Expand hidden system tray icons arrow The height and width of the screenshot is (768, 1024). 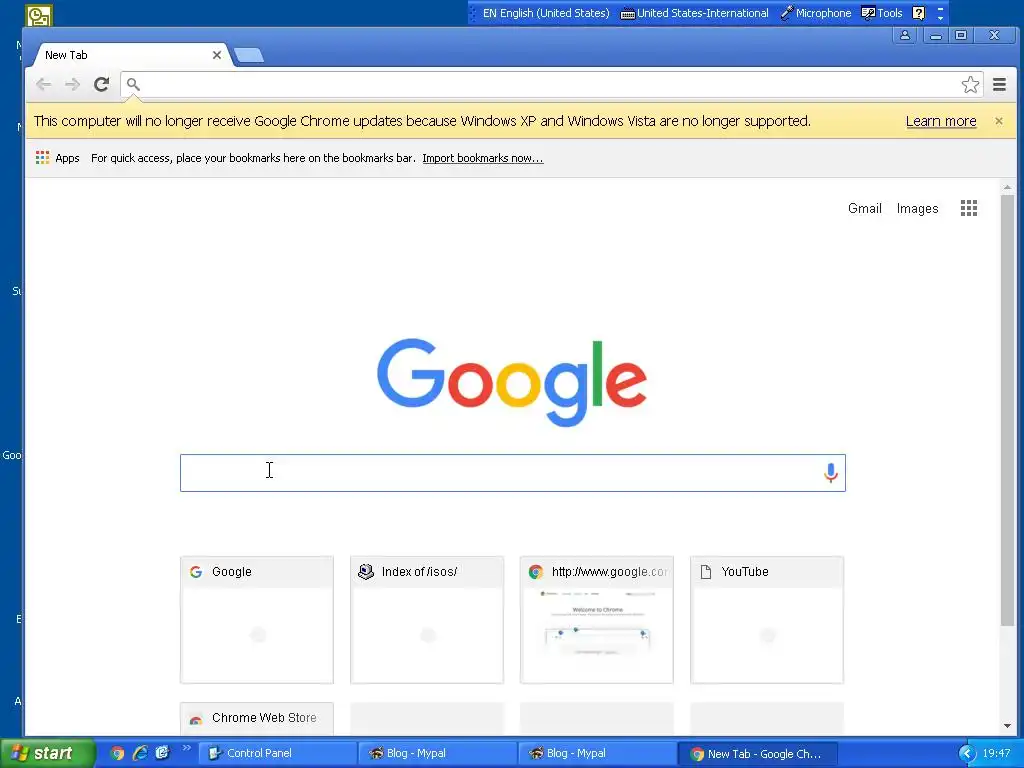[967, 754]
